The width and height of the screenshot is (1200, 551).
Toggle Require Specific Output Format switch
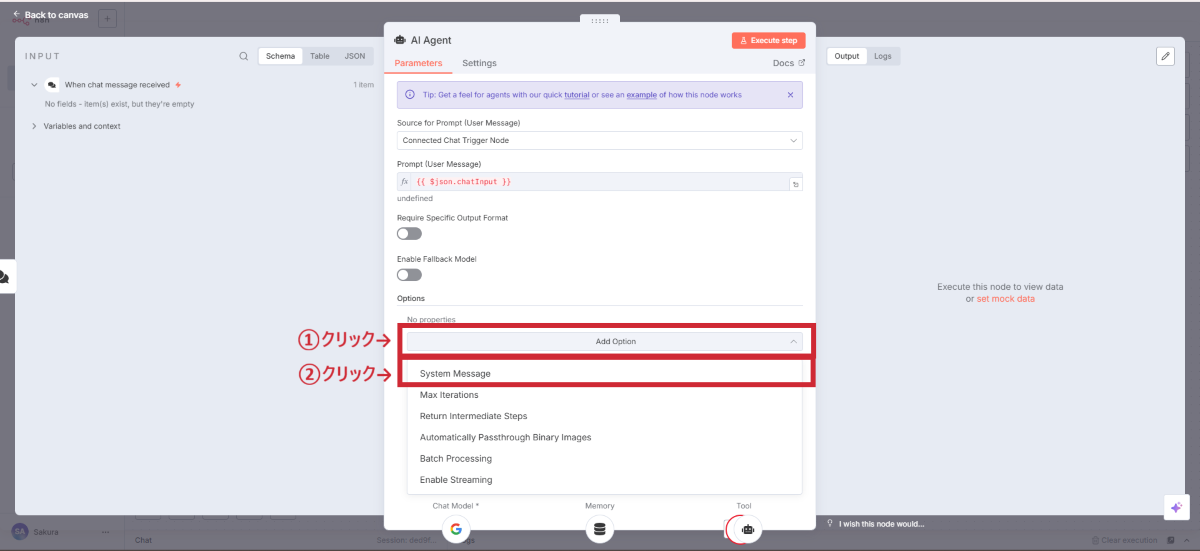409,234
